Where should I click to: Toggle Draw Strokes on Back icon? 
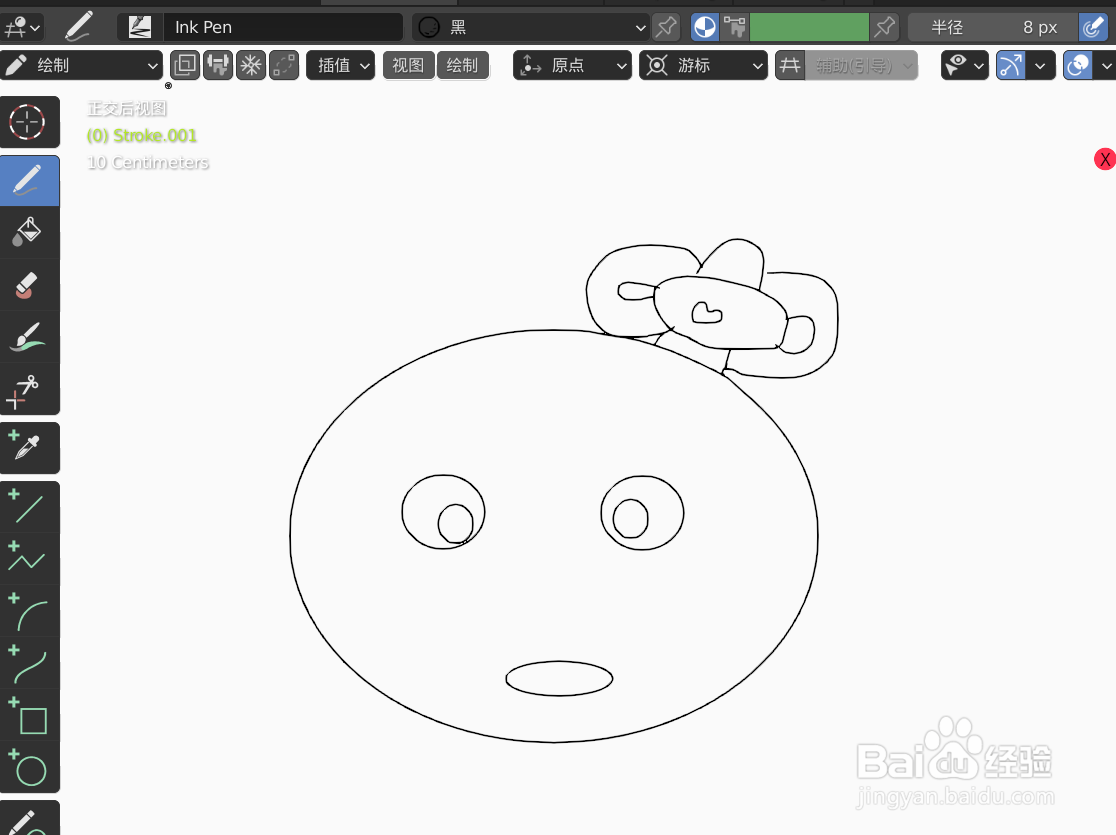click(185, 65)
